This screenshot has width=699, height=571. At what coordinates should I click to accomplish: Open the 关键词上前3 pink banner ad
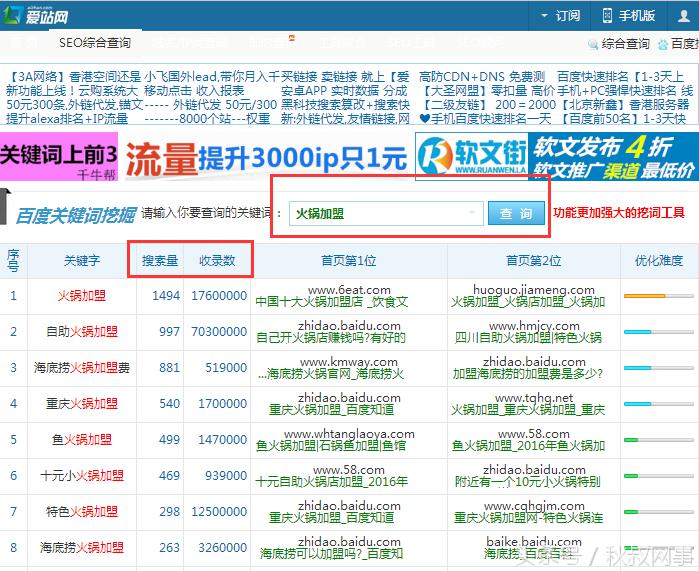[x=59, y=156]
